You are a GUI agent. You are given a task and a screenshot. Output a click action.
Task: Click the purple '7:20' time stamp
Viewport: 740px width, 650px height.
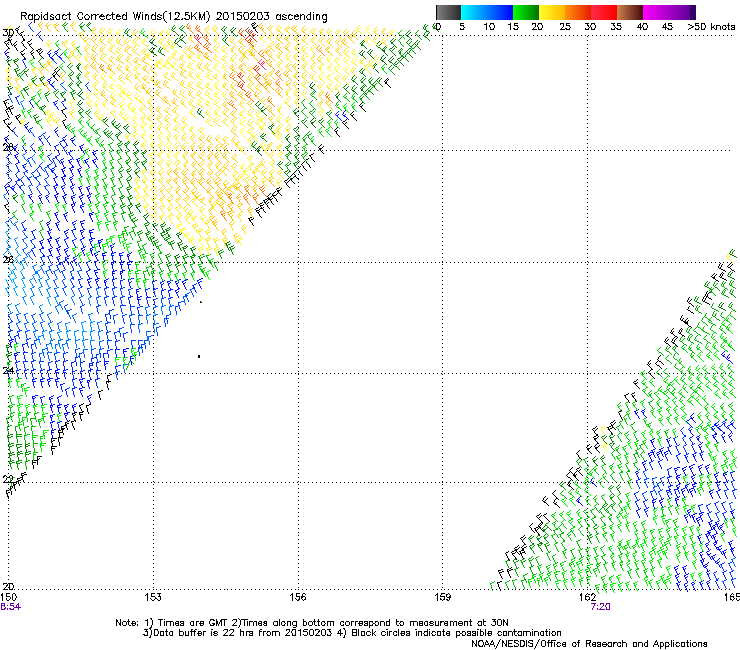600,607
